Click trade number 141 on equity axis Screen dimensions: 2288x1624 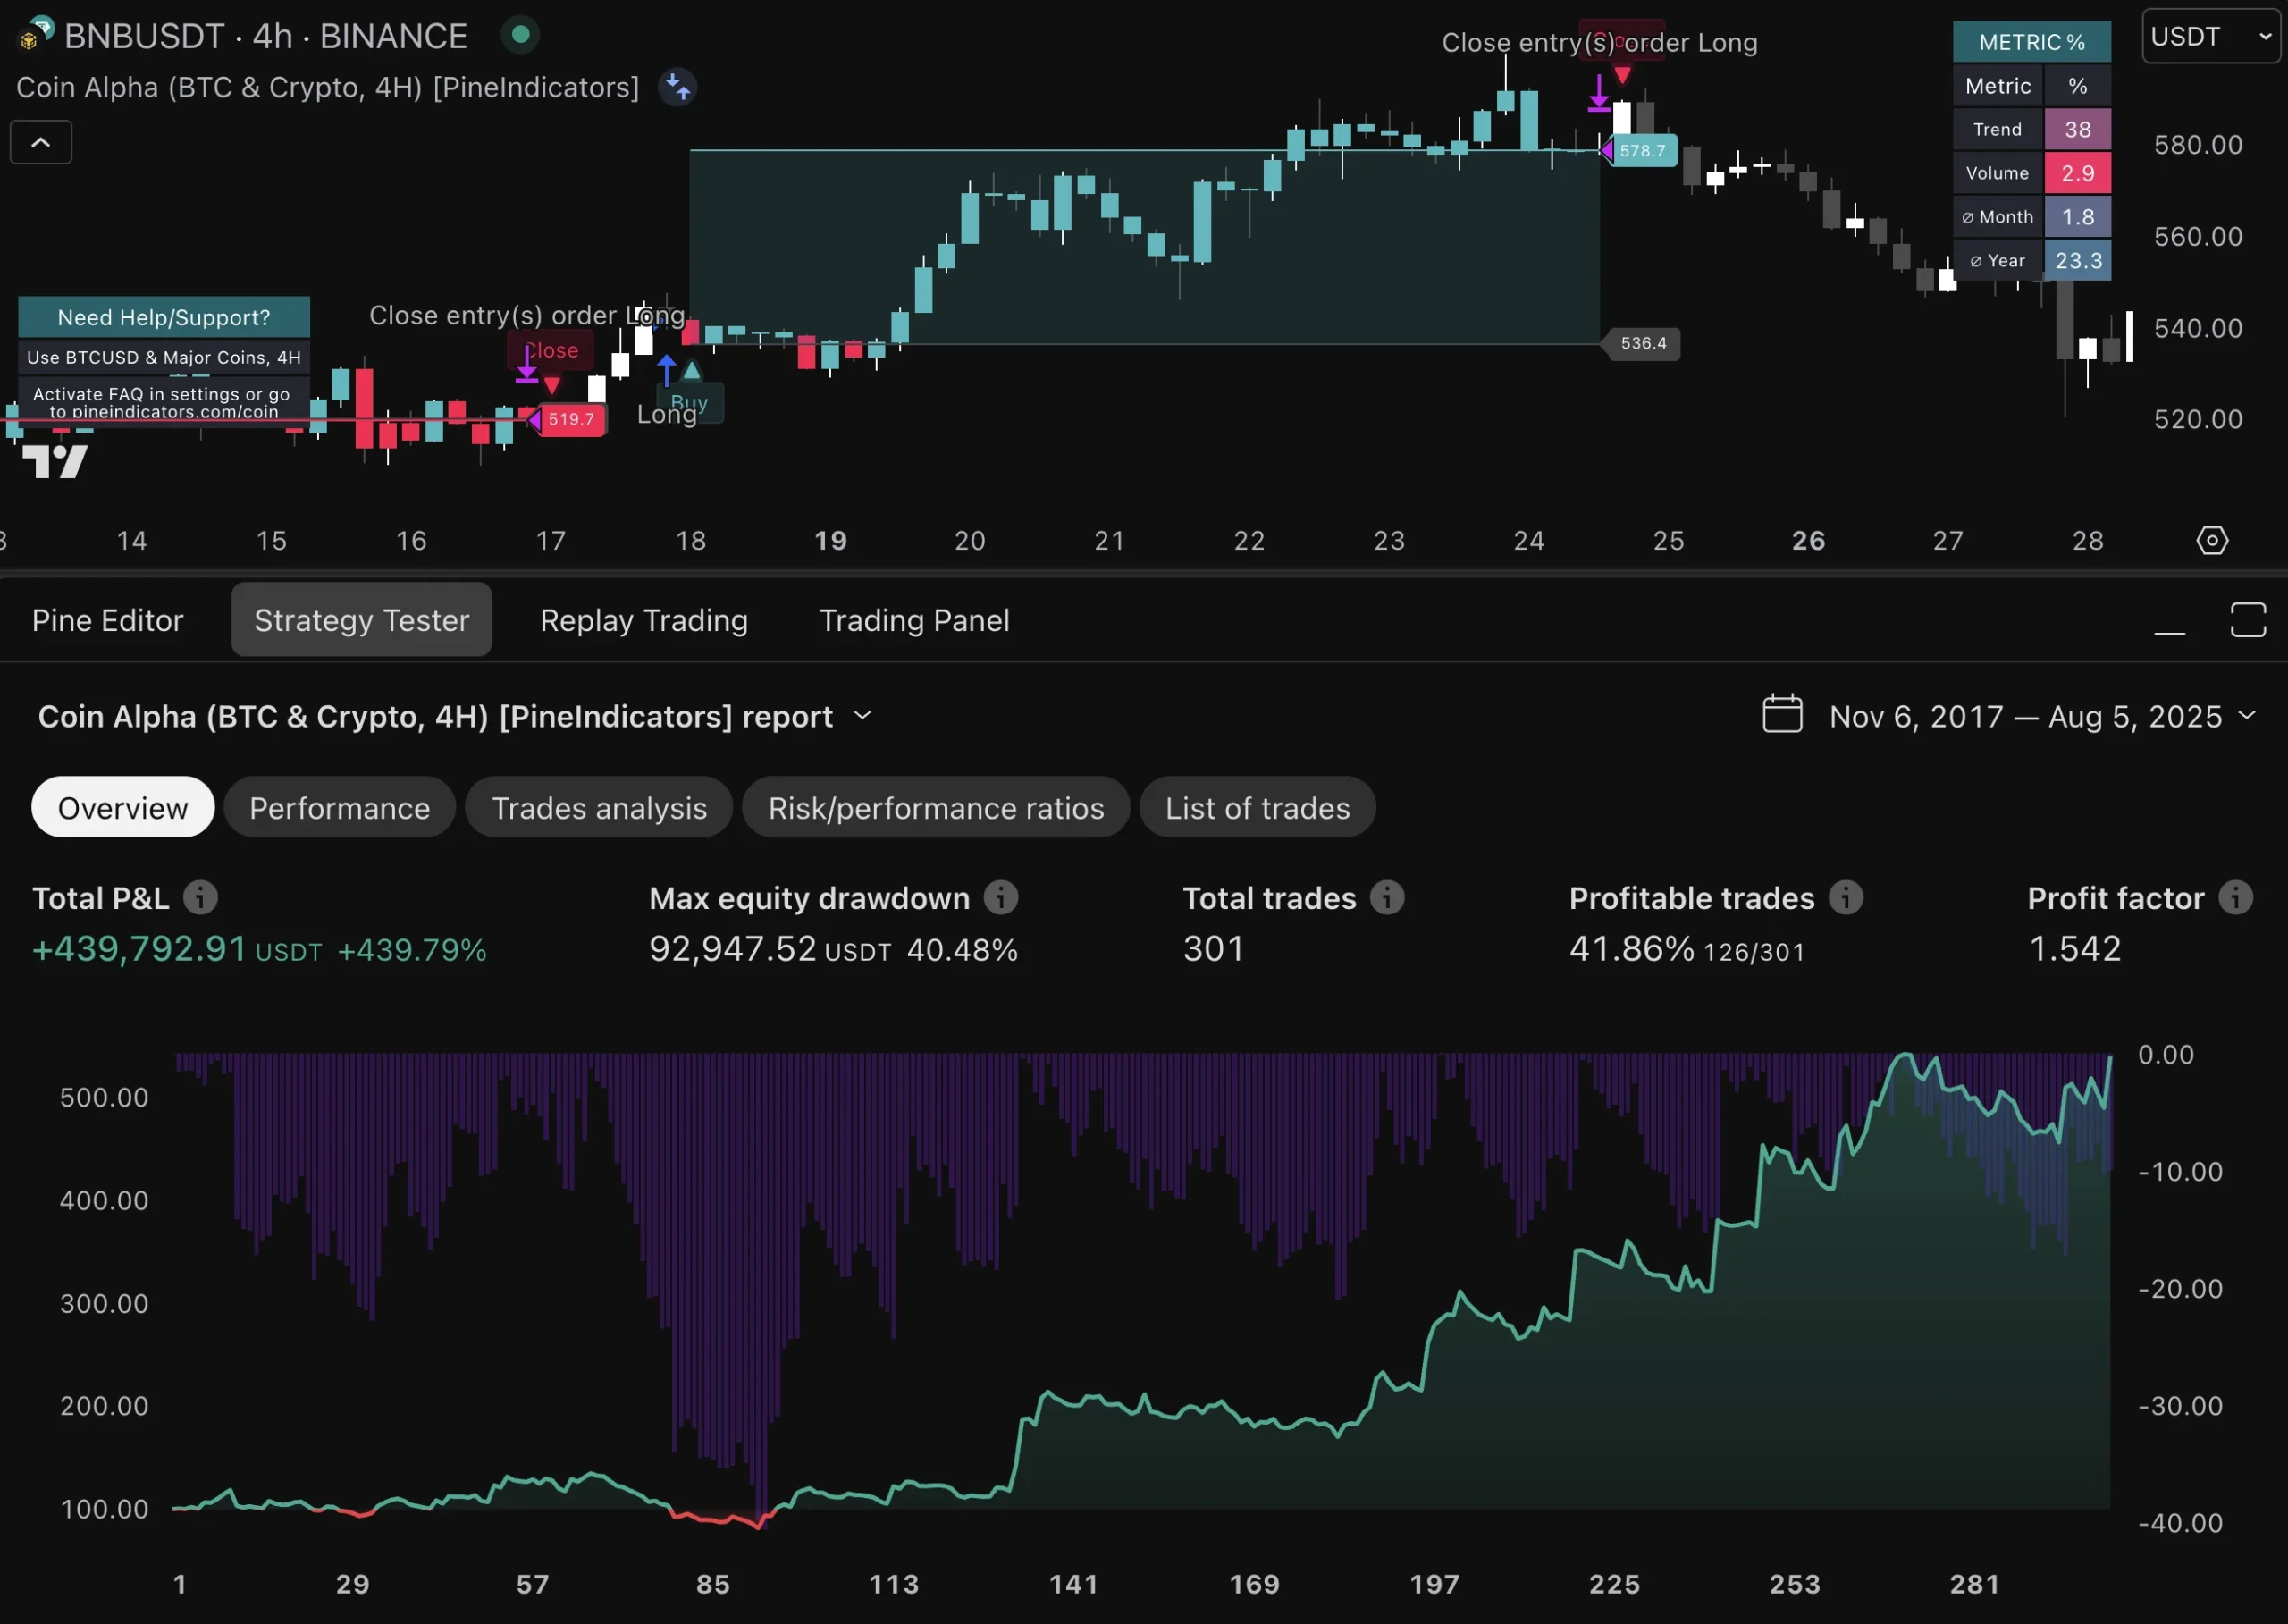click(1073, 1585)
